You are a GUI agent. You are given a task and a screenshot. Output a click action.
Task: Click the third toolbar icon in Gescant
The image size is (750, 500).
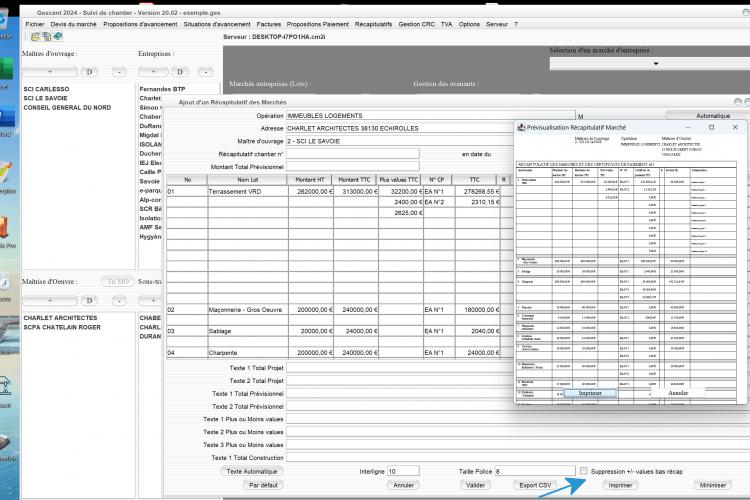57,36
